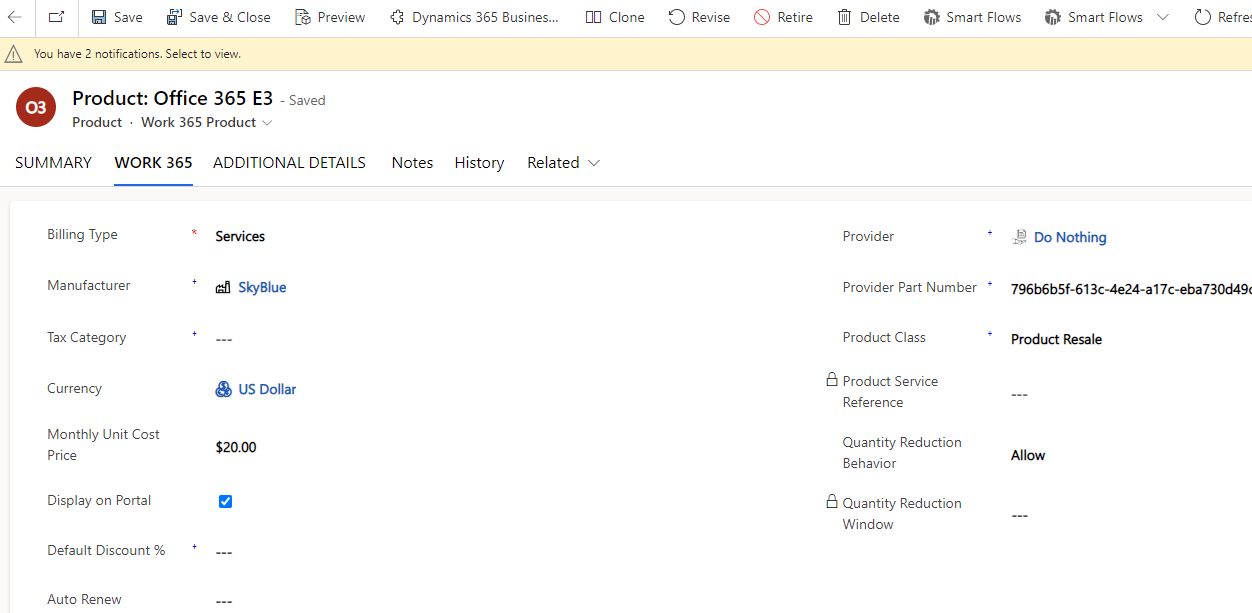Edit Monthly Unit Cost Price $20.00

(236, 447)
